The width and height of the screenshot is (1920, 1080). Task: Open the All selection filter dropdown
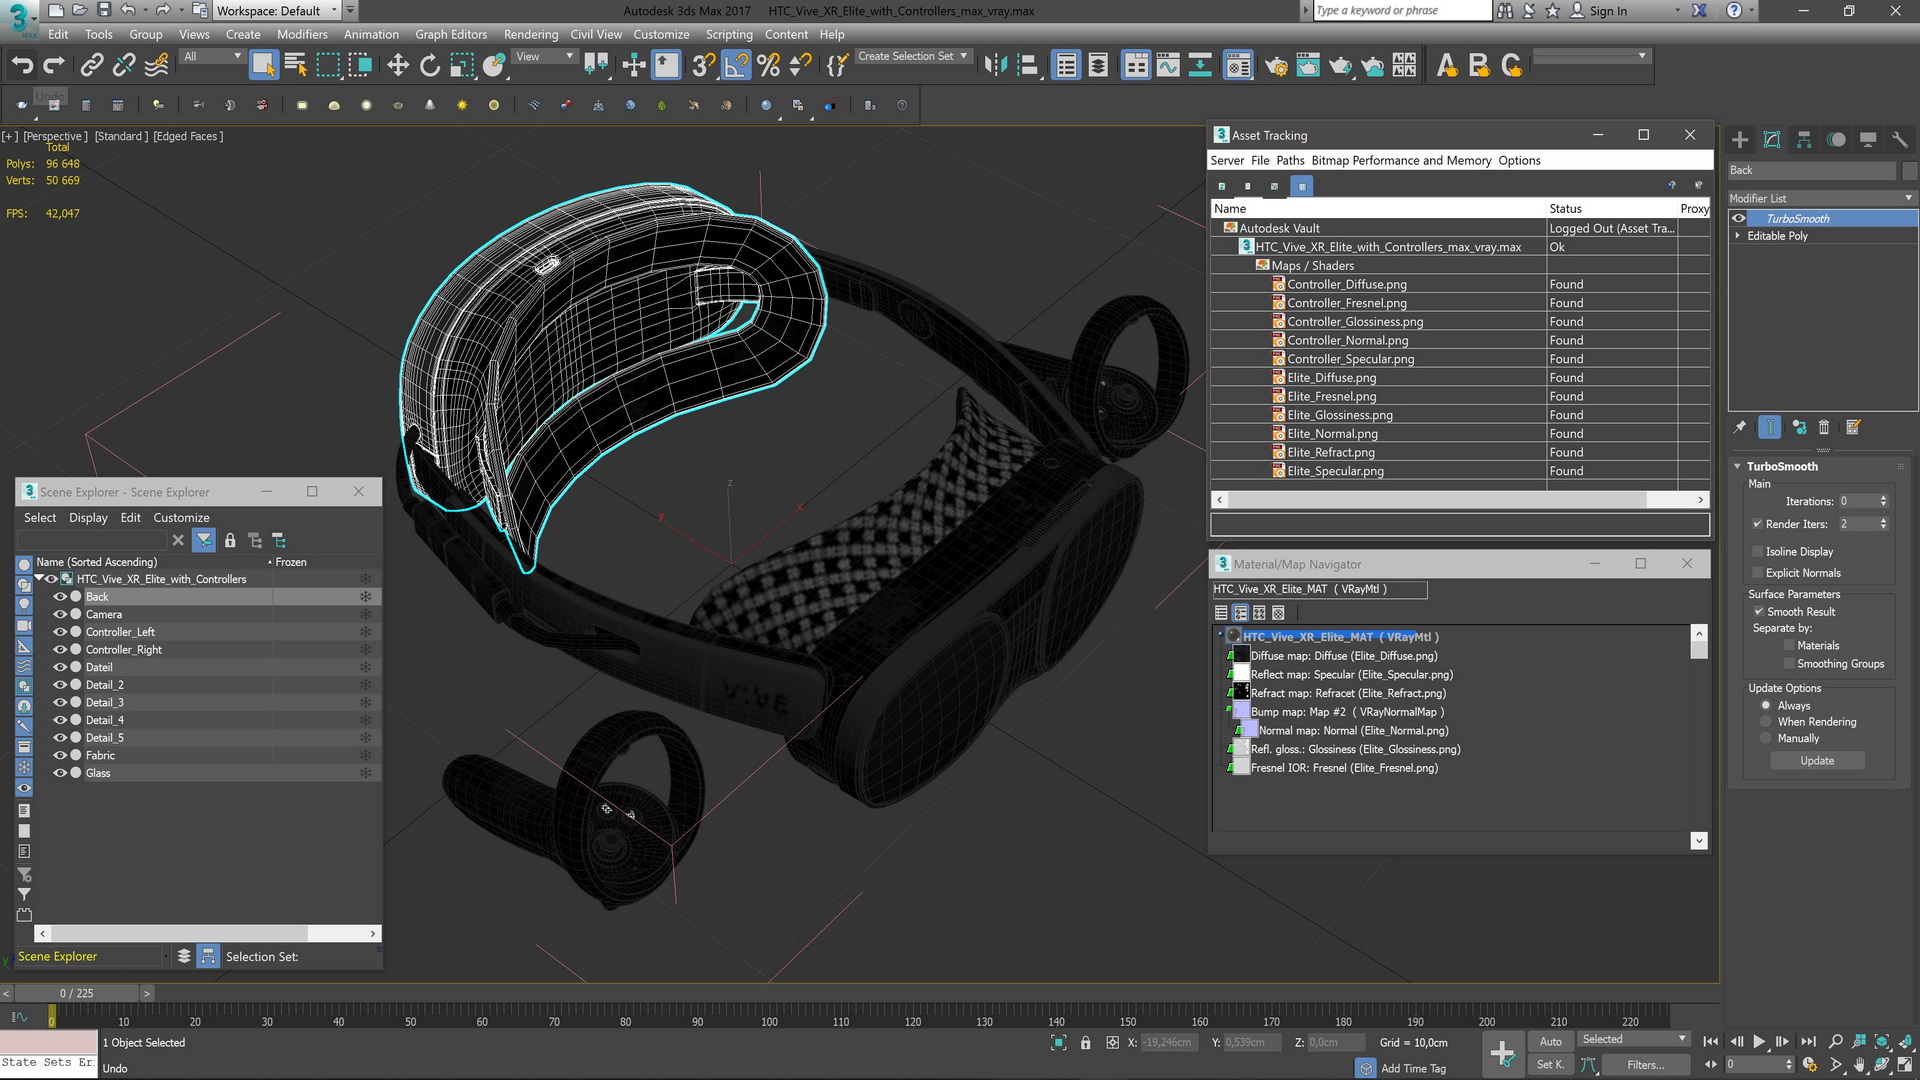click(212, 57)
